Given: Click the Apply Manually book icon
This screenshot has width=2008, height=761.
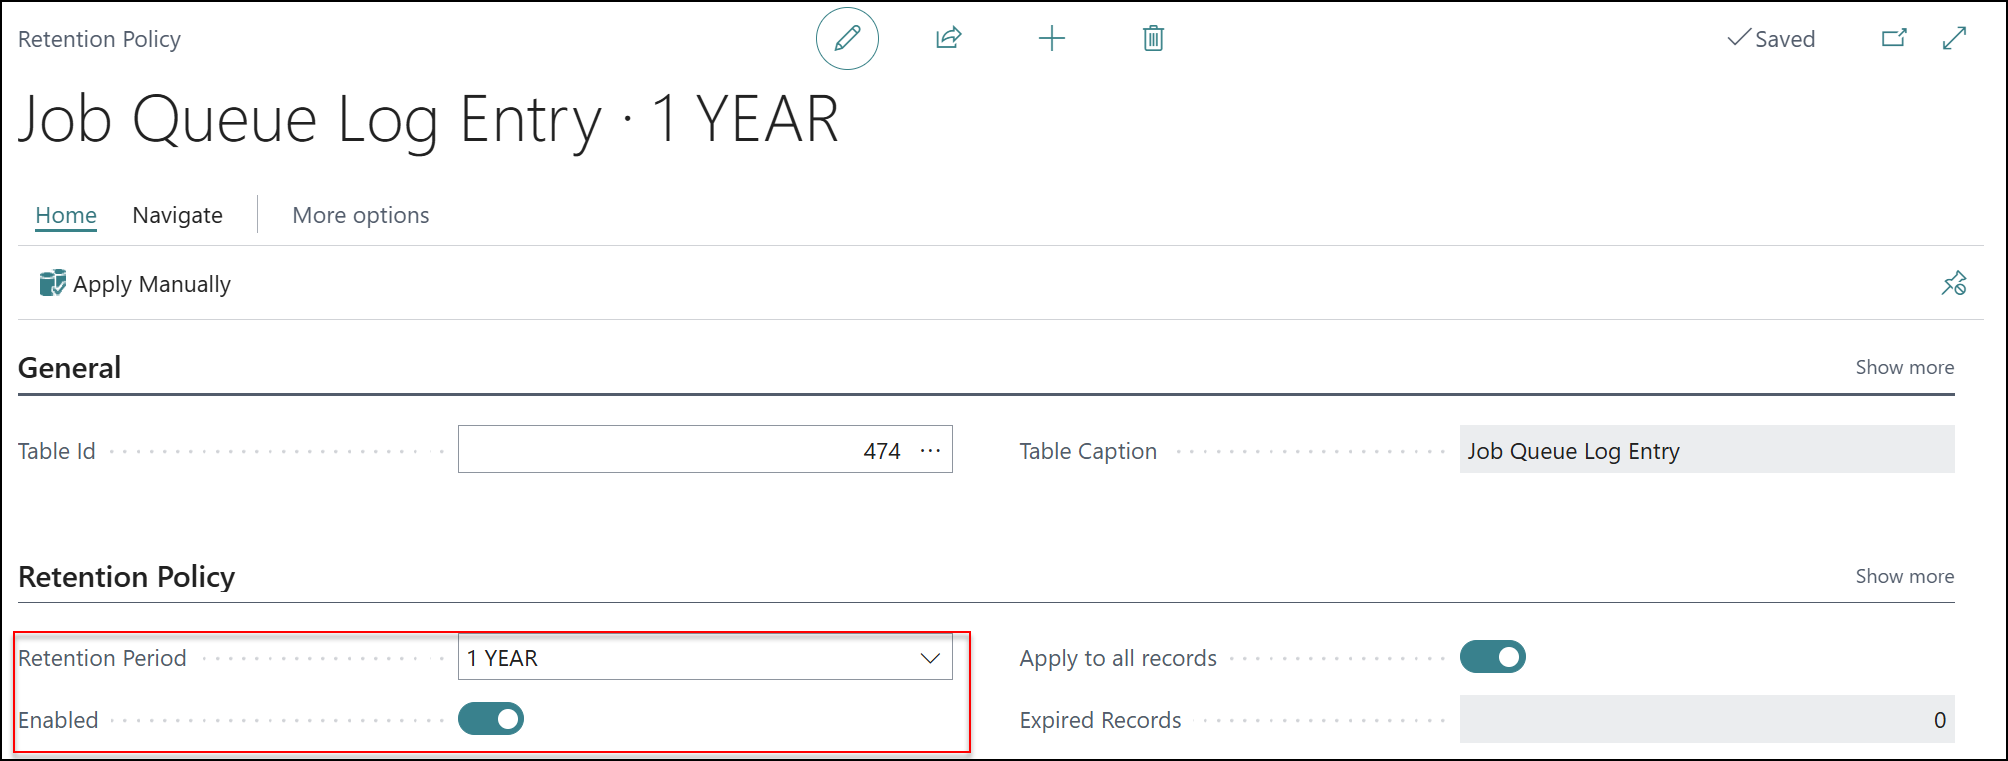Looking at the screenshot, I should [x=50, y=283].
